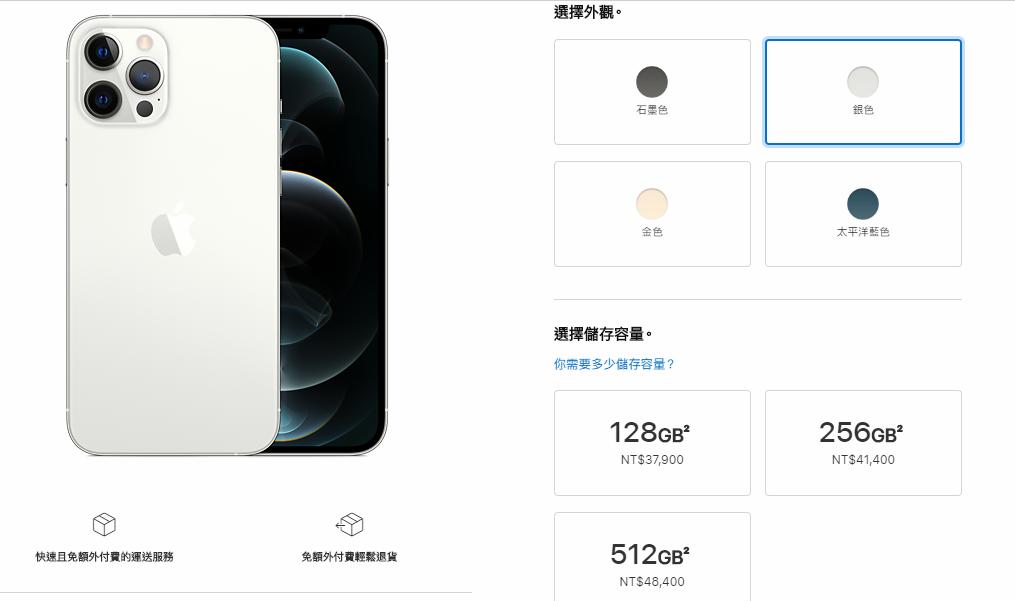
Task: Open the 你需要多少儲存容量 help link
Action: pos(614,364)
